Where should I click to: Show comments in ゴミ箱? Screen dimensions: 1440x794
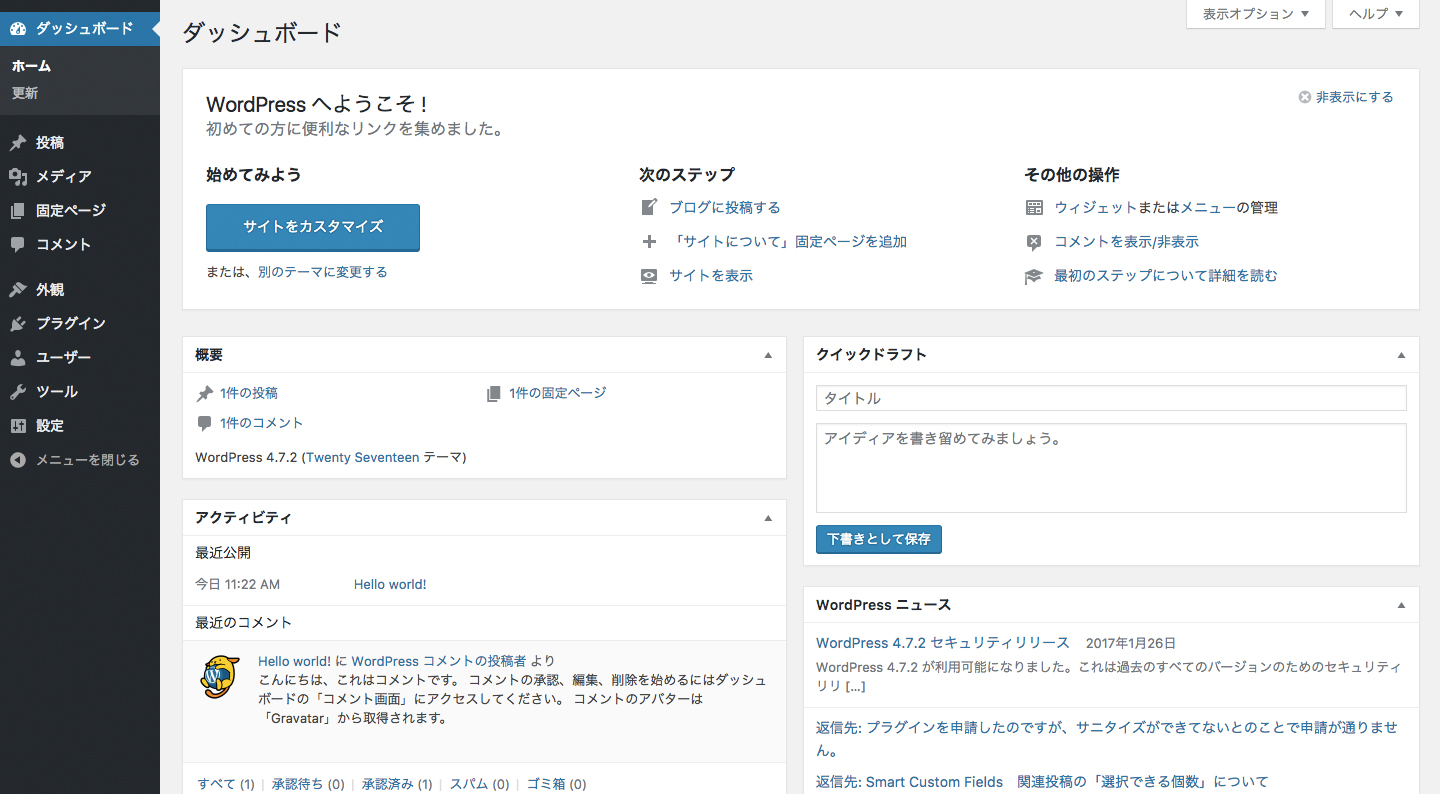[x=546, y=785]
